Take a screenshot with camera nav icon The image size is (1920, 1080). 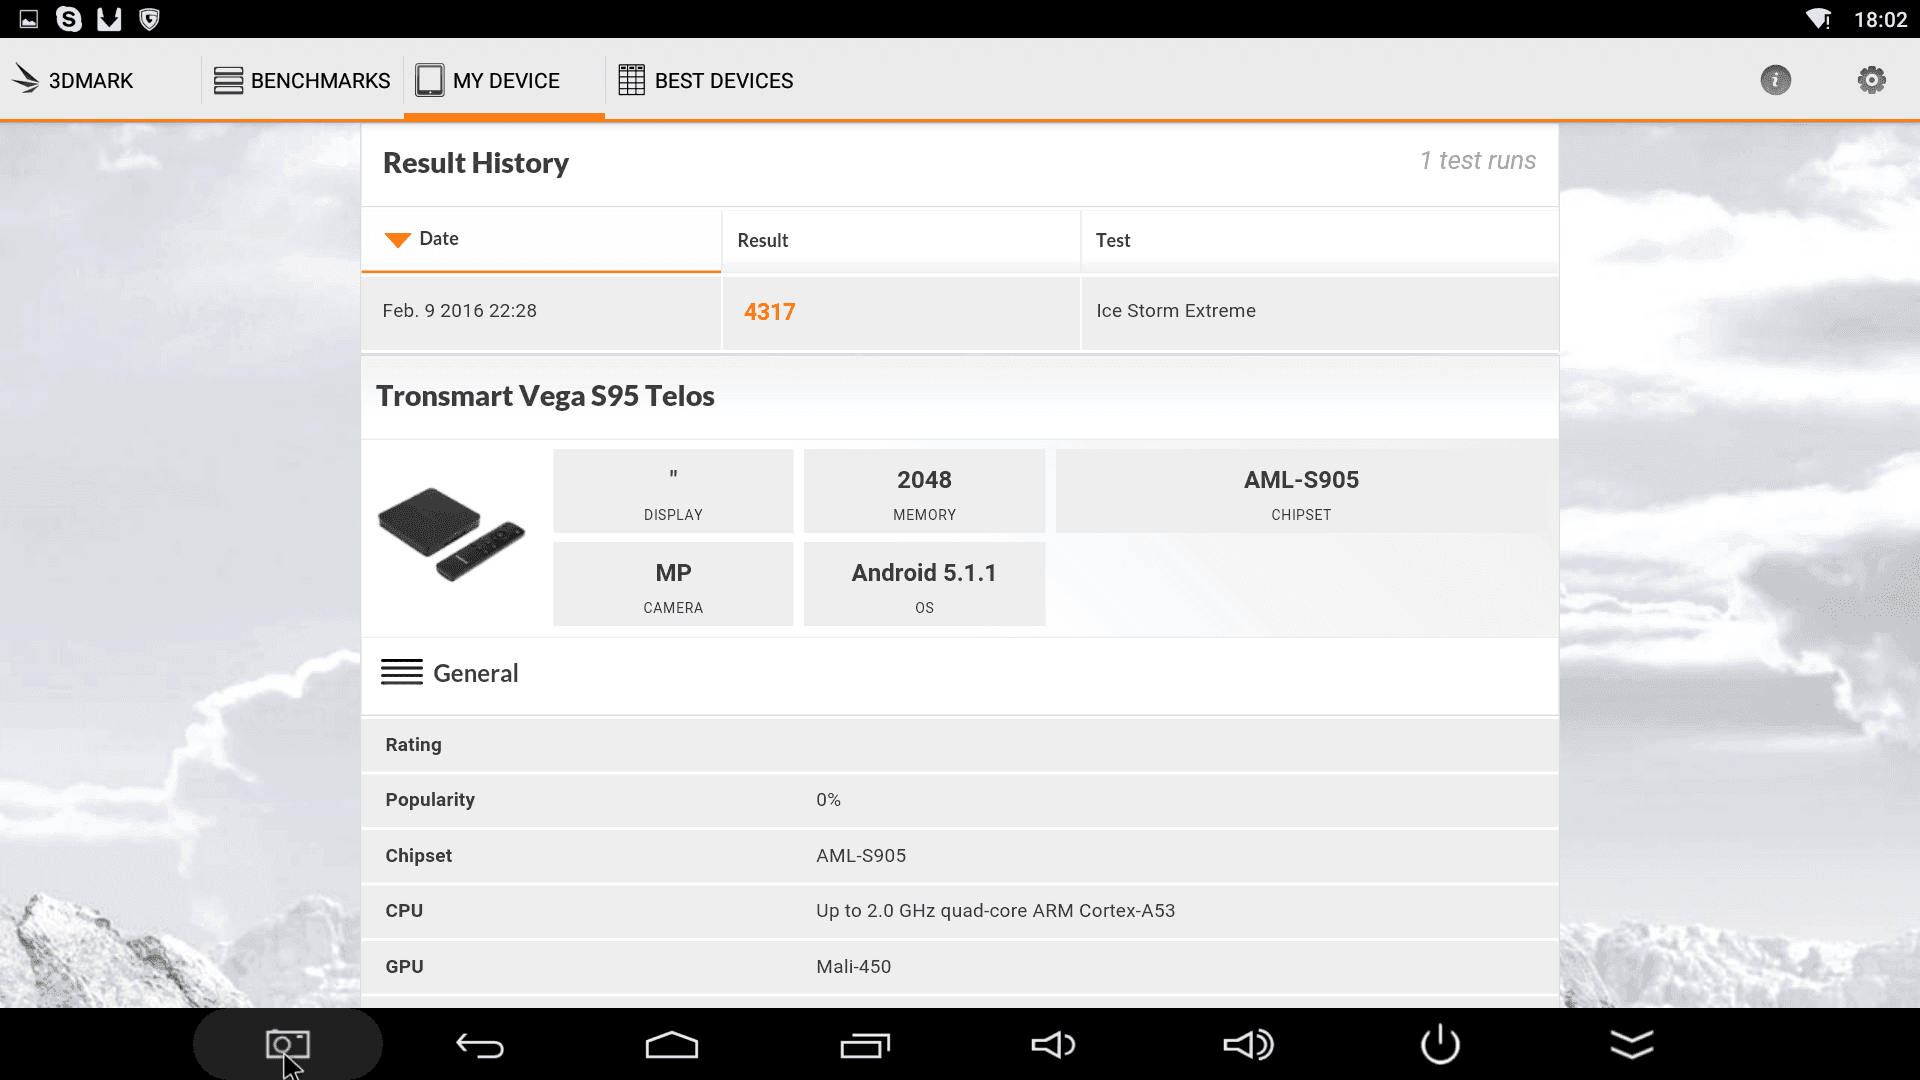[x=288, y=1045]
